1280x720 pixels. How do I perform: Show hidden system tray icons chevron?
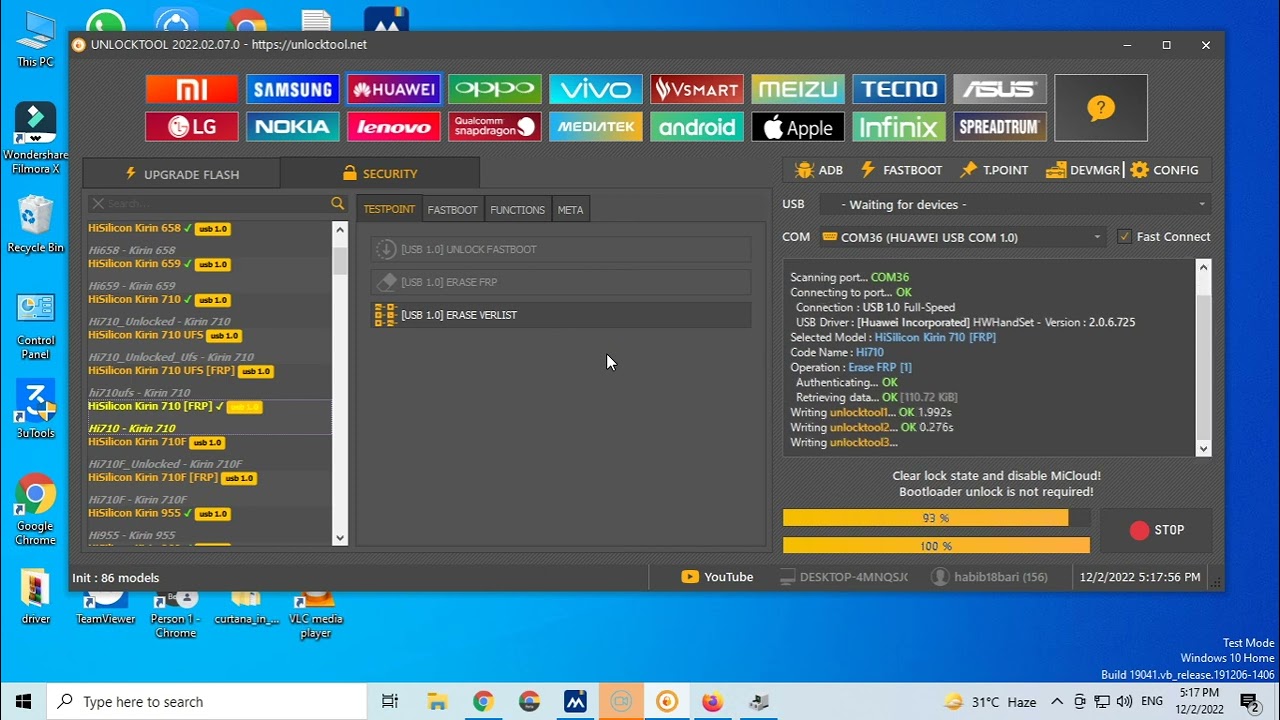1057,702
